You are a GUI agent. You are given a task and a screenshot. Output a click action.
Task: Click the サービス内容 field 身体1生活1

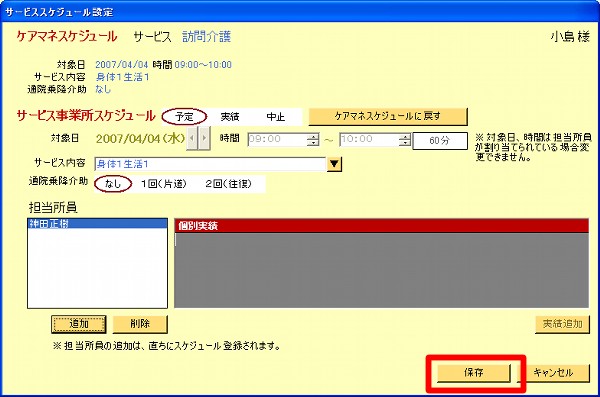[x=210, y=164]
